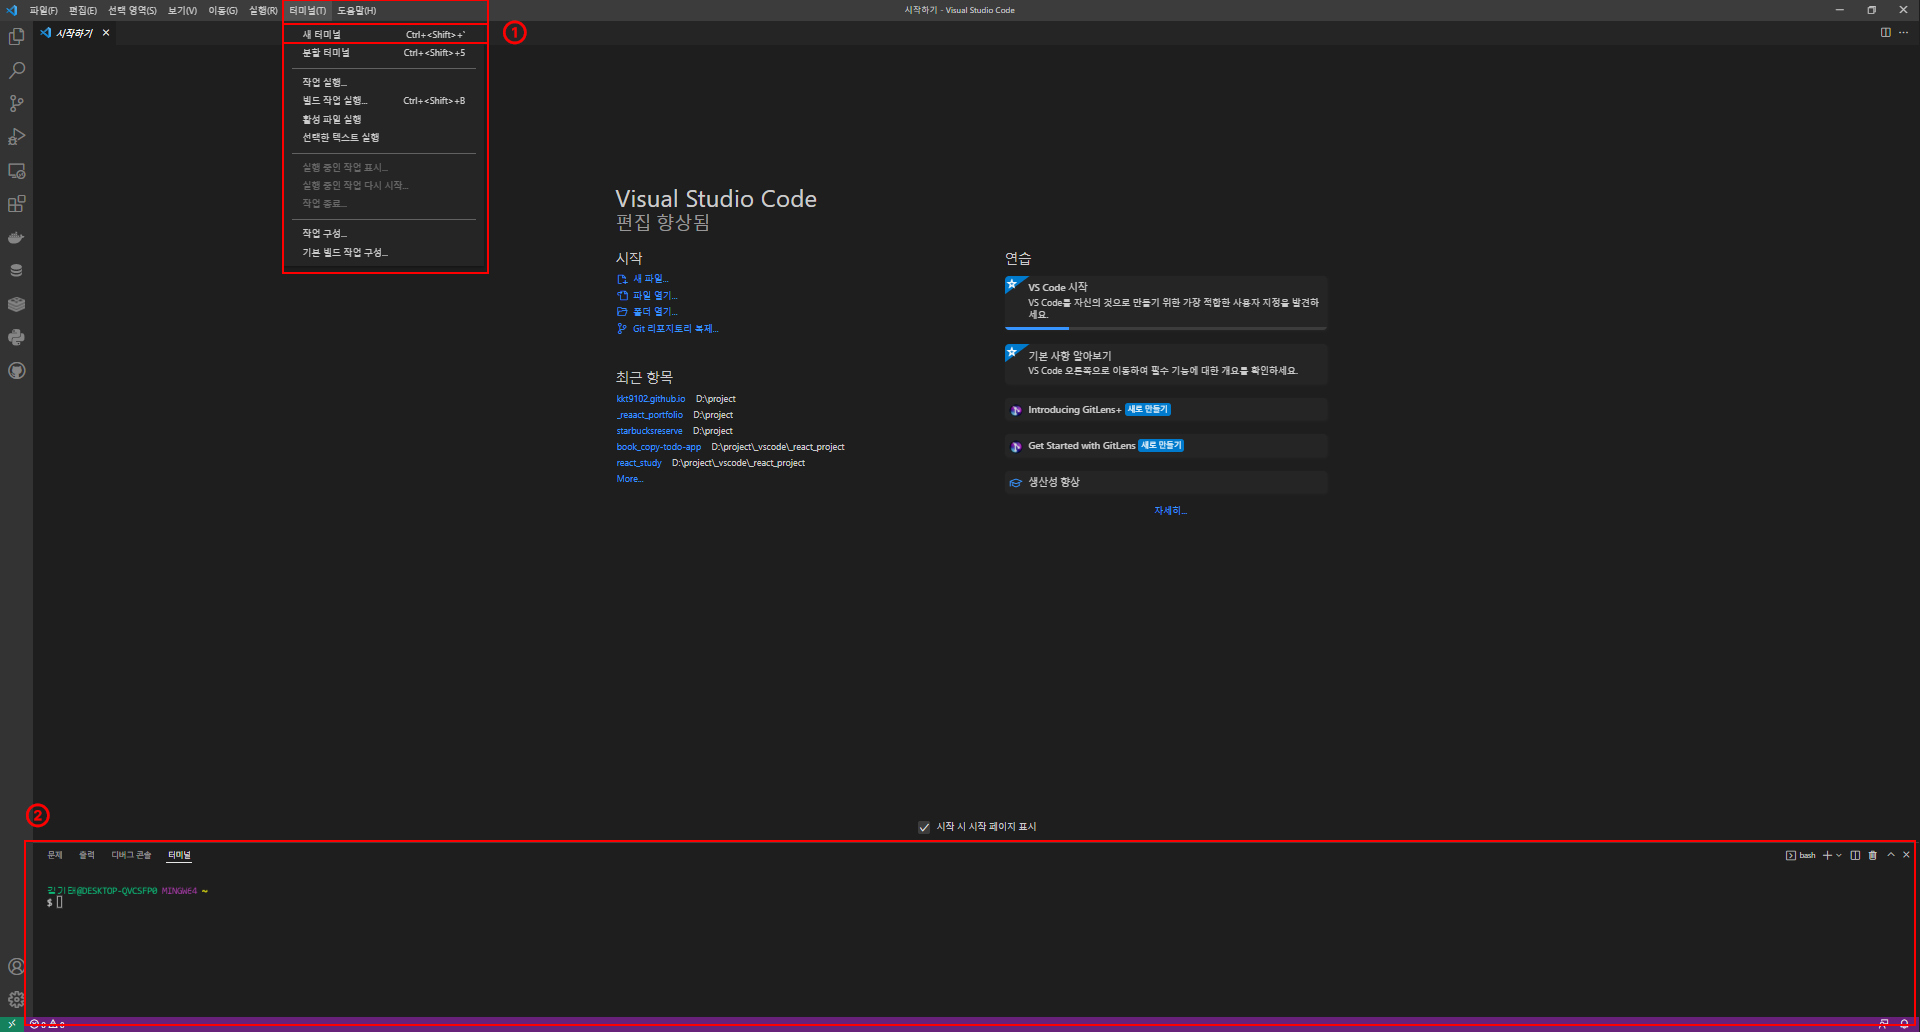Select the 터미널 panel tab
Viewport: 1920px width, 1032px height.
[179, 855]
